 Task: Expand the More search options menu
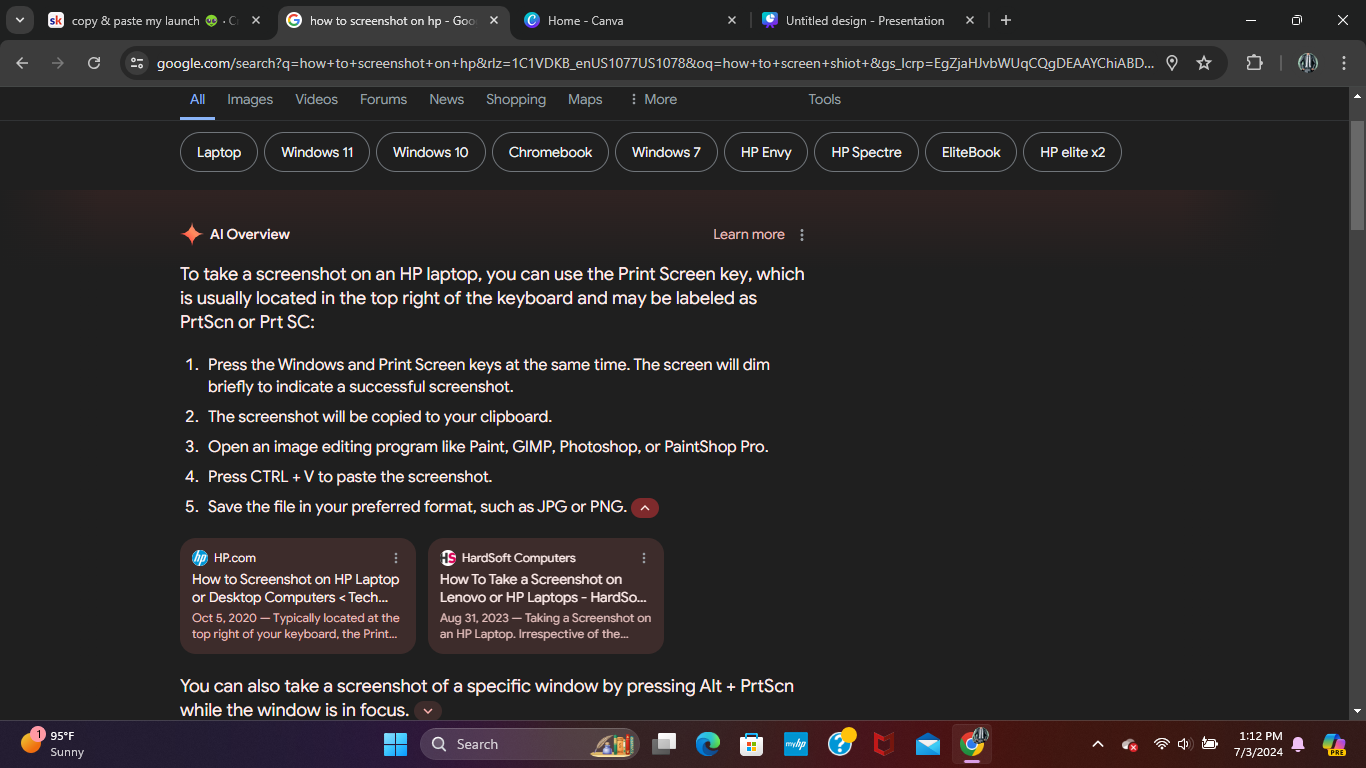[x=653, y=99]
